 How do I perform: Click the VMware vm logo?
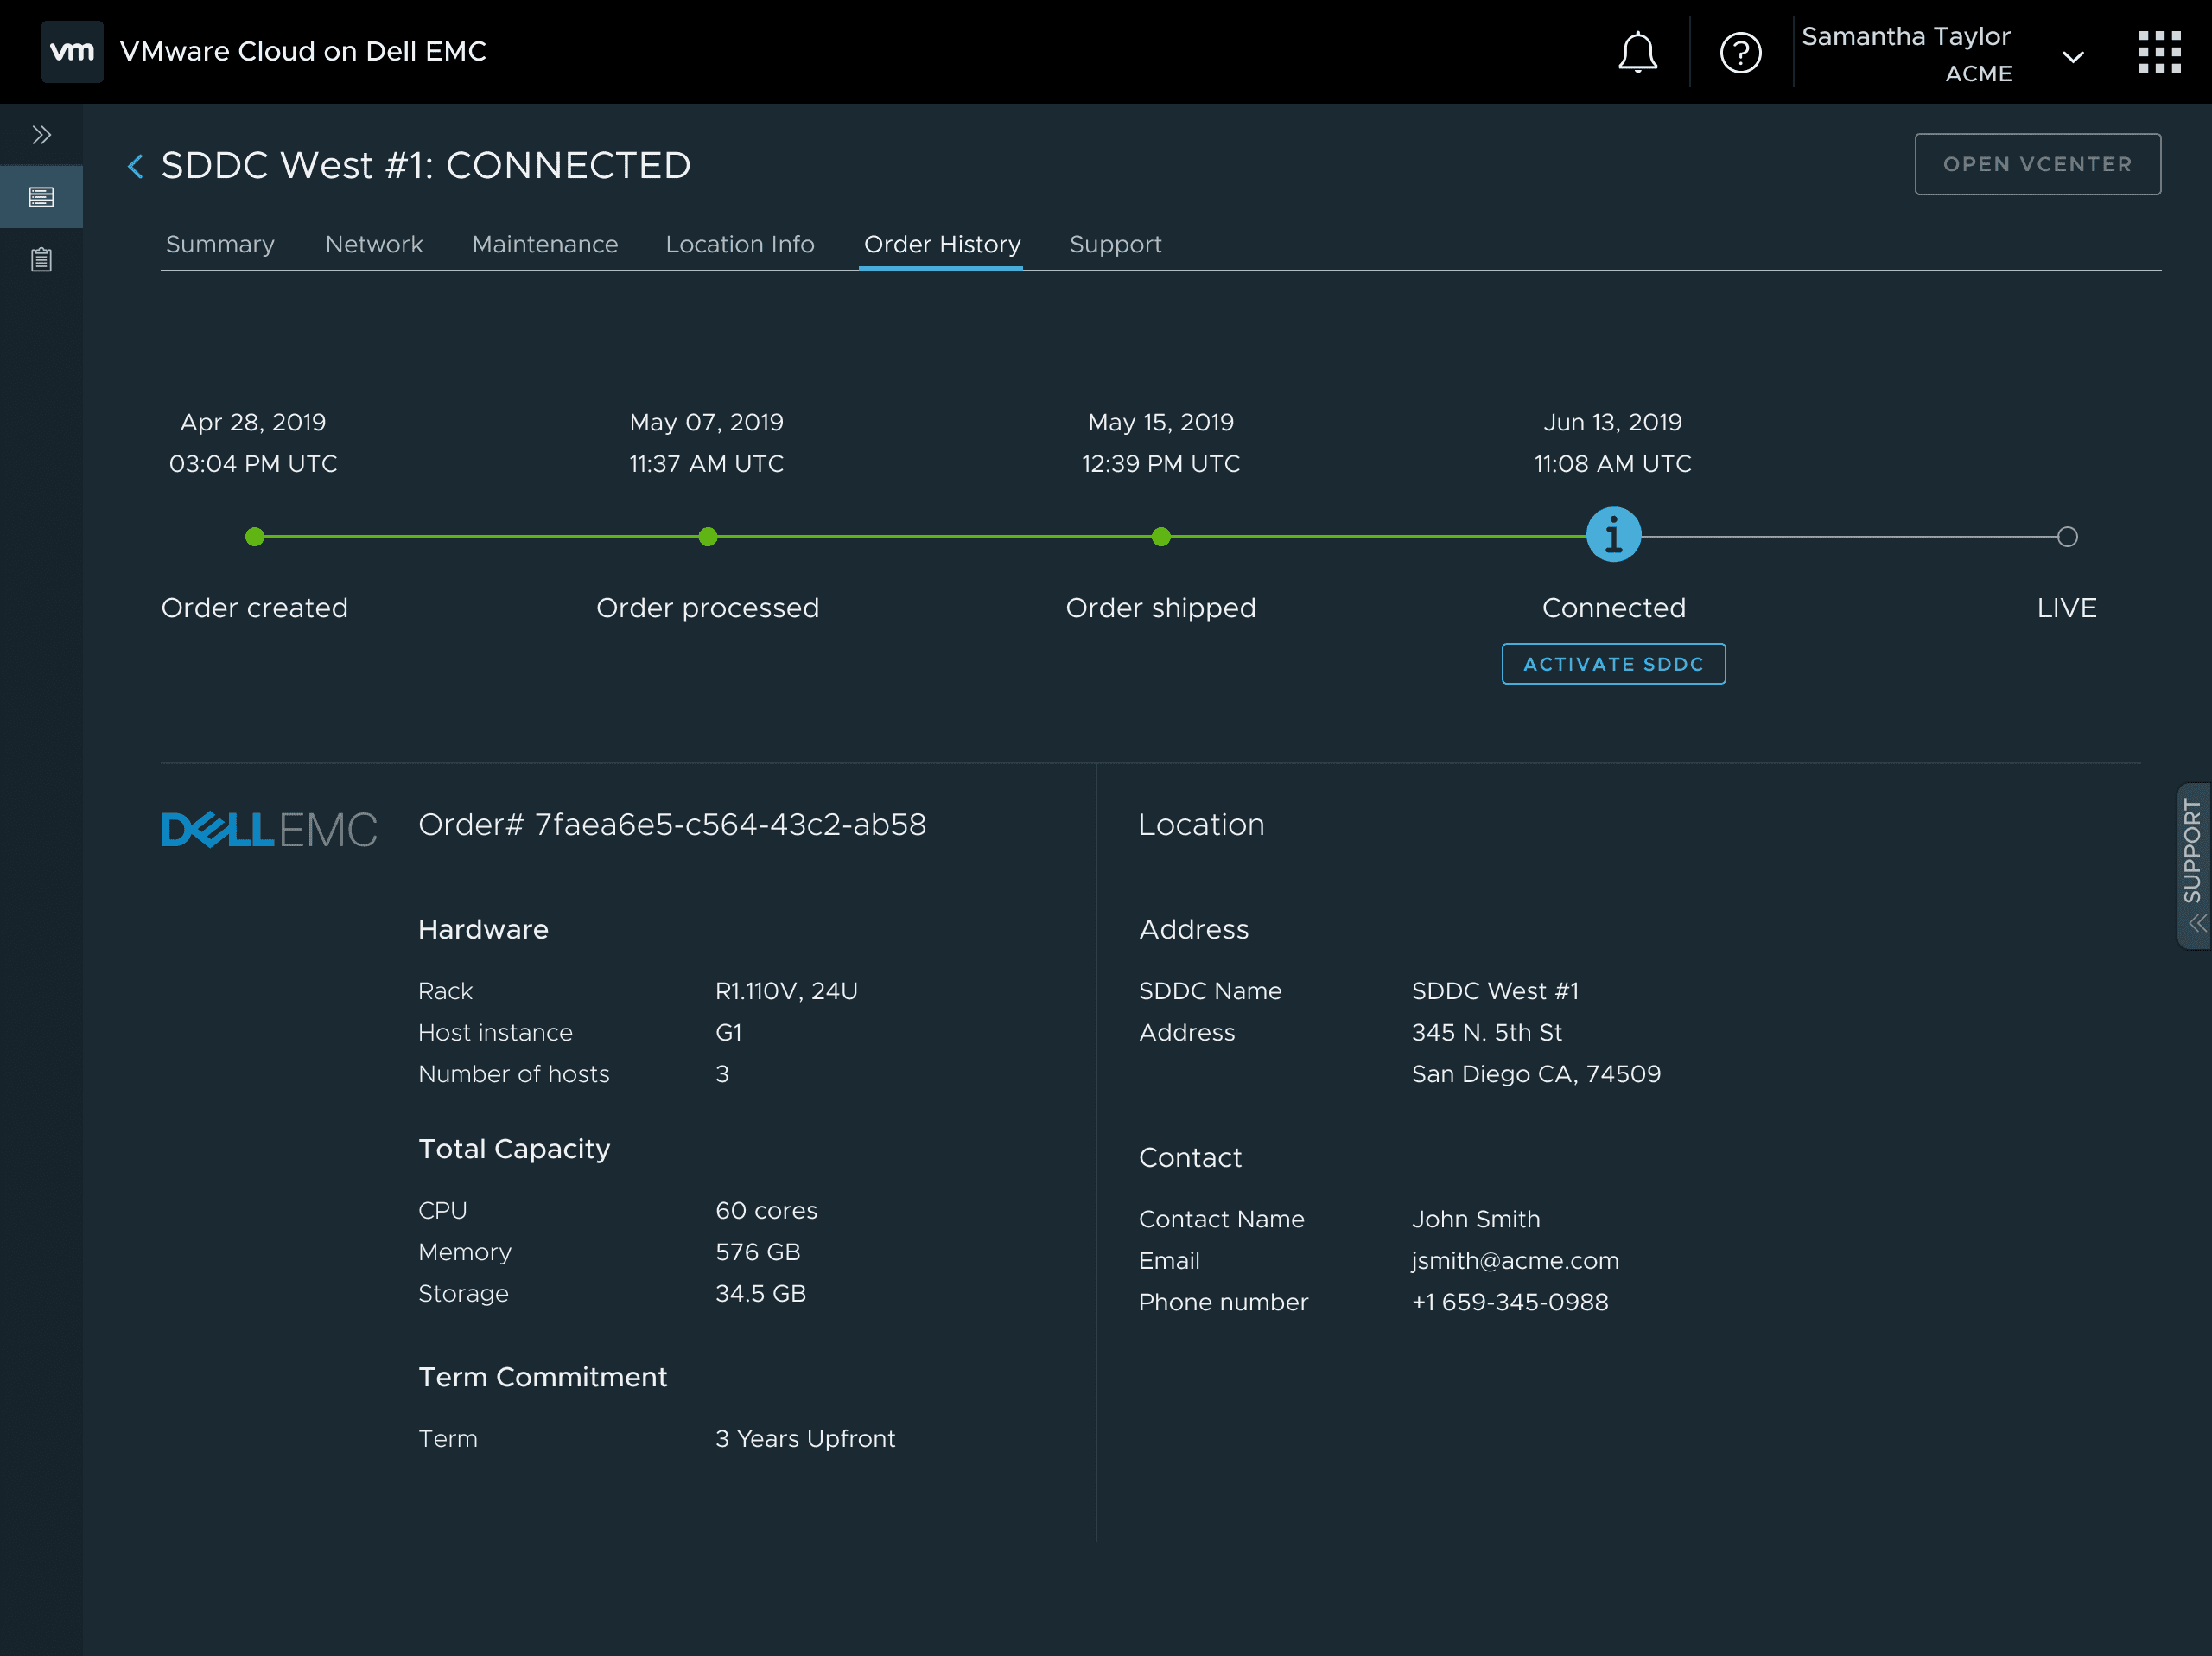[x=72, y=51]
